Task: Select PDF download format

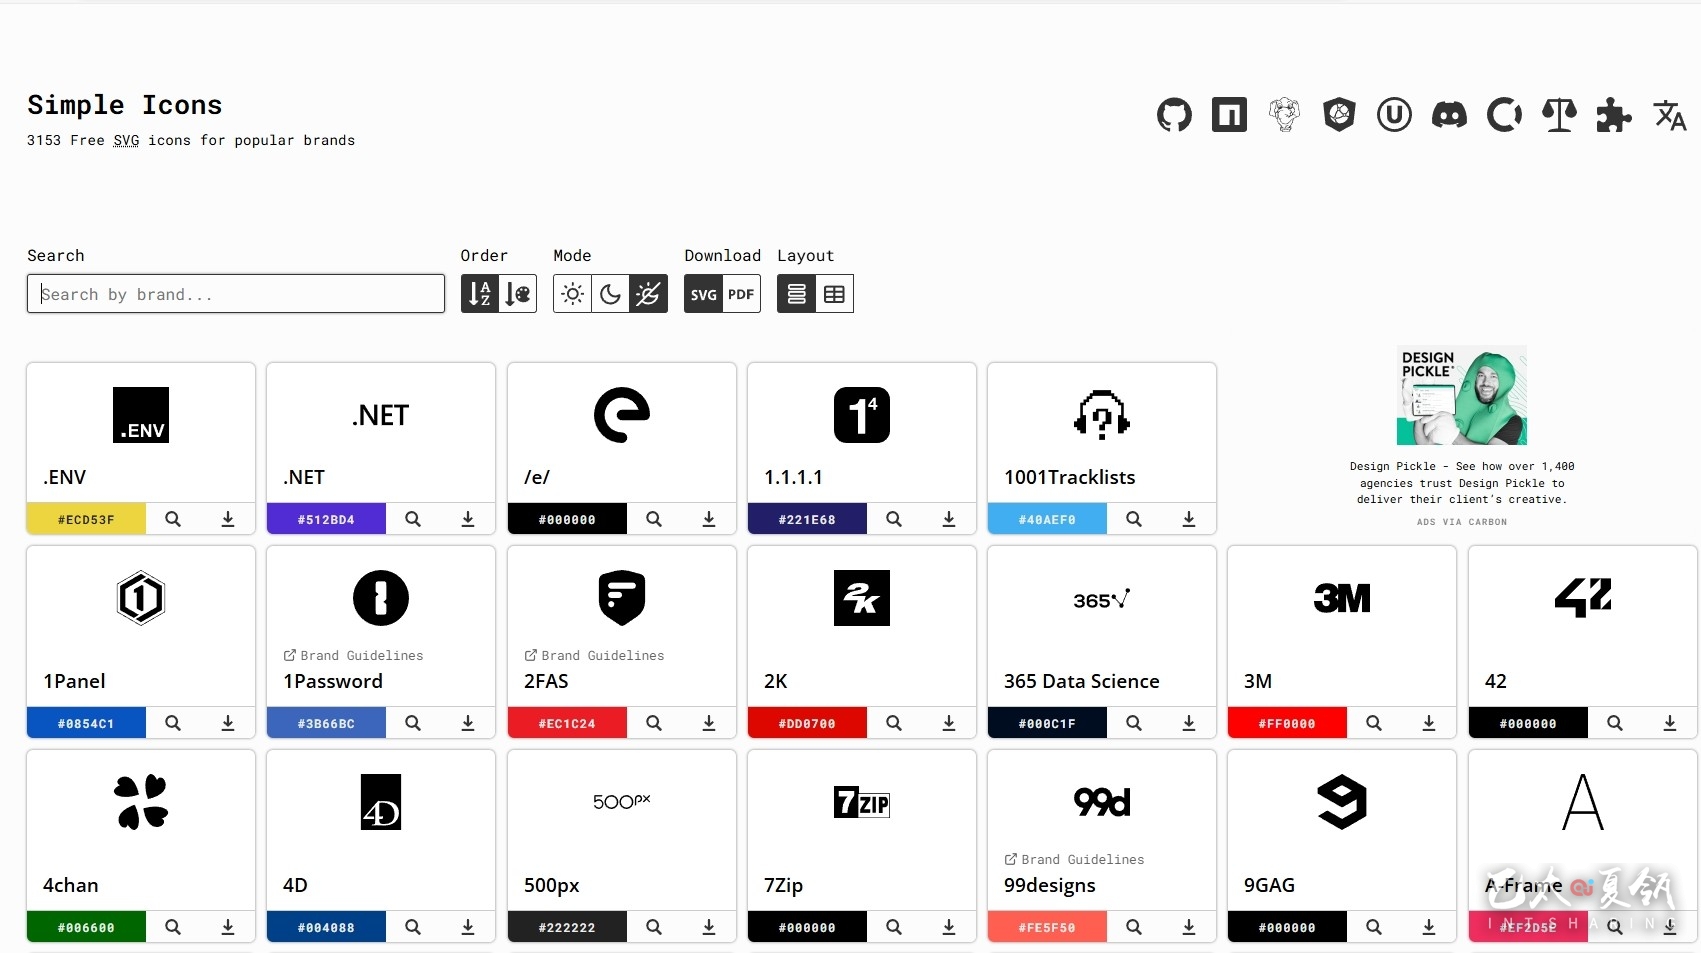Action: point(741,294)
